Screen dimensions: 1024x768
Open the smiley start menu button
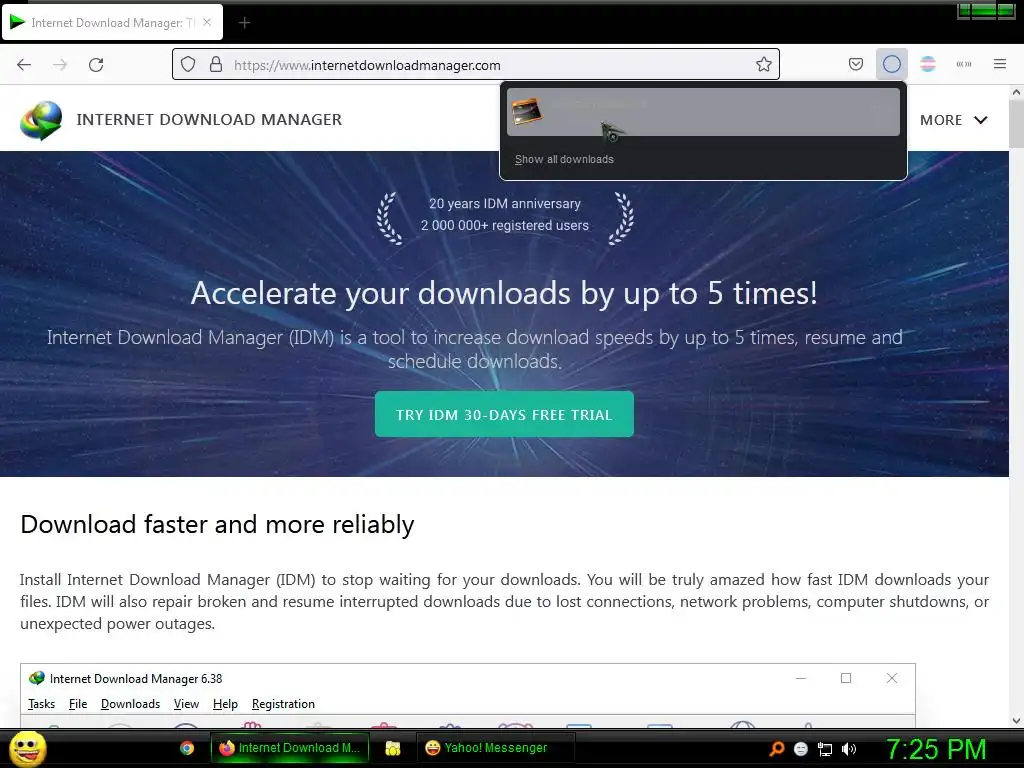tap(27, 748)
